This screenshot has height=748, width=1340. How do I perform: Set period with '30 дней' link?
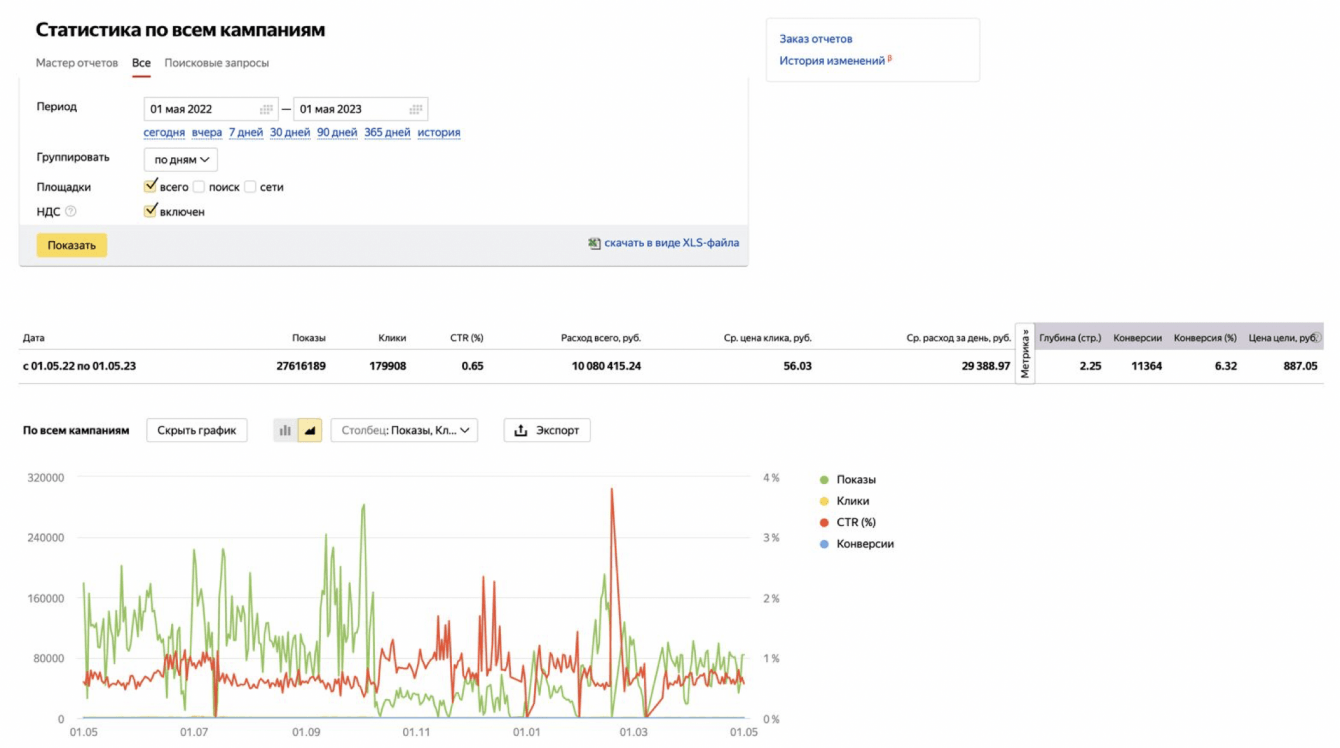pos(290,132)
